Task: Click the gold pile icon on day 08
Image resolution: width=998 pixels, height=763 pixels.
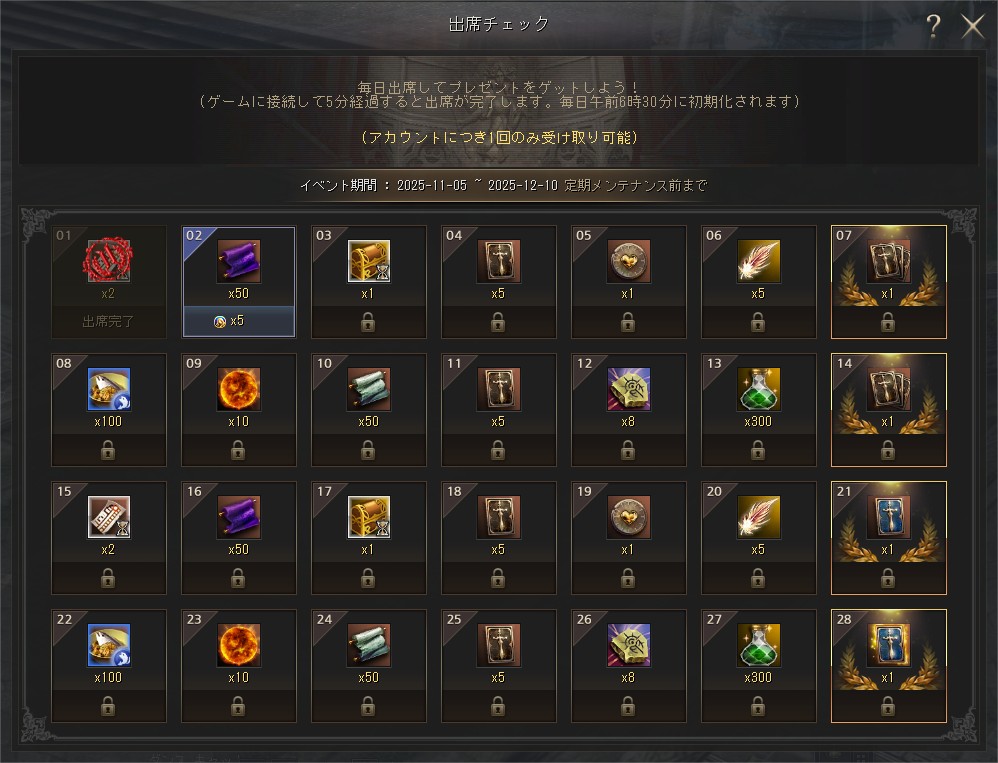Action: click(x=109, y=389)
